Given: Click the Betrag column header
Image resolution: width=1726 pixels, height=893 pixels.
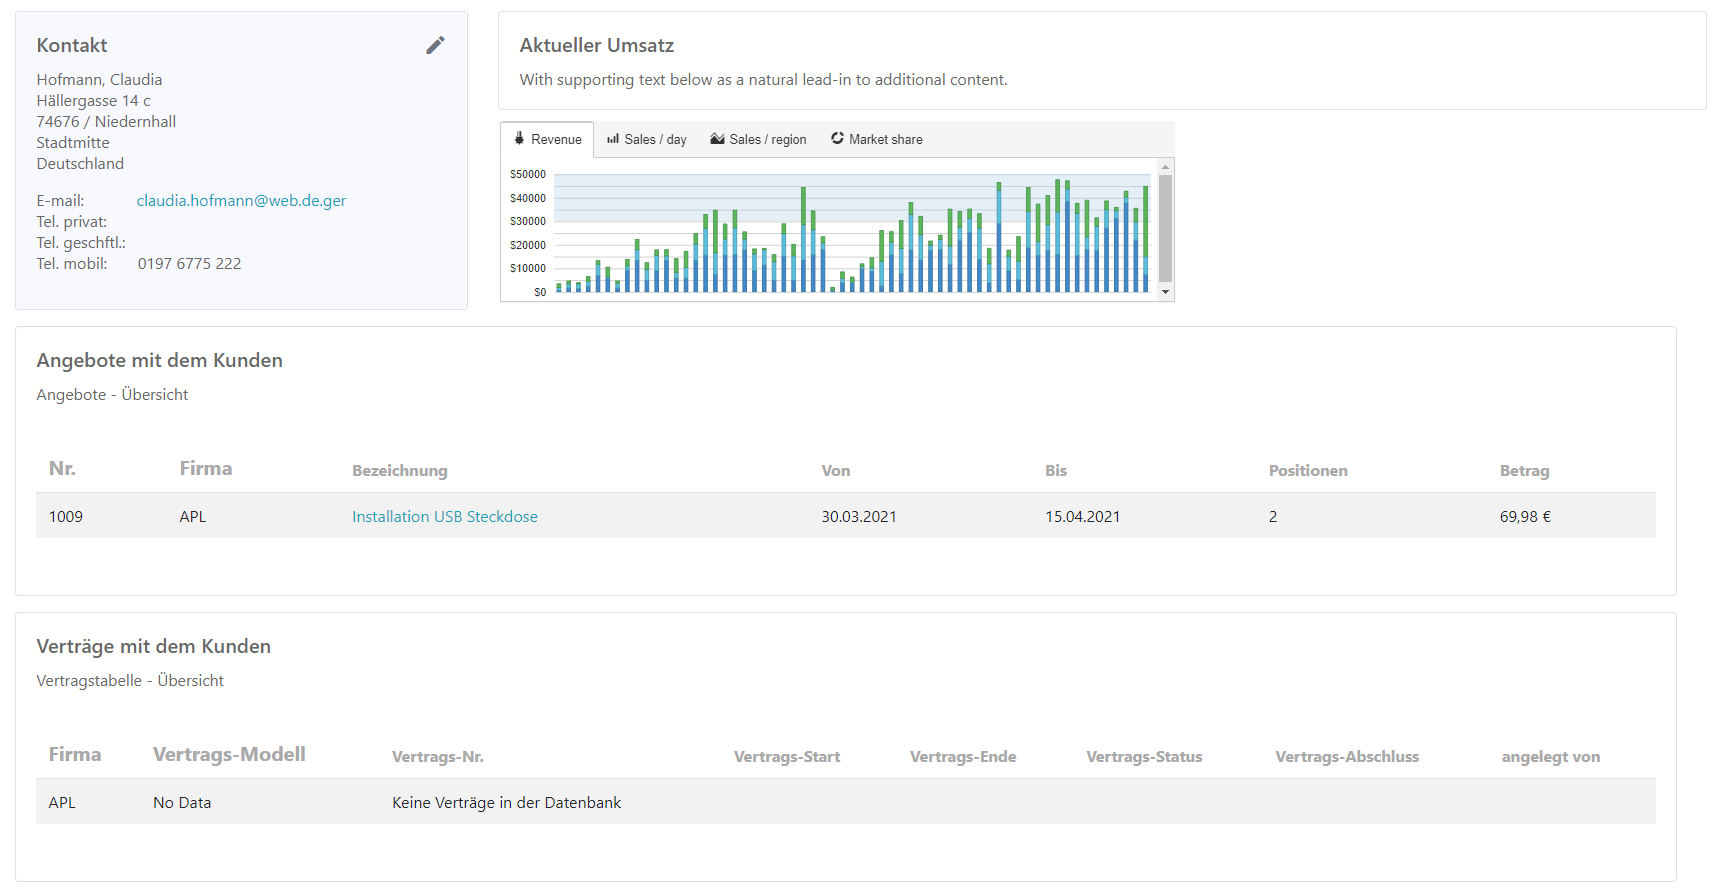Looking at the screenshot, I should pyautogui.click(x=1524, y=470).
